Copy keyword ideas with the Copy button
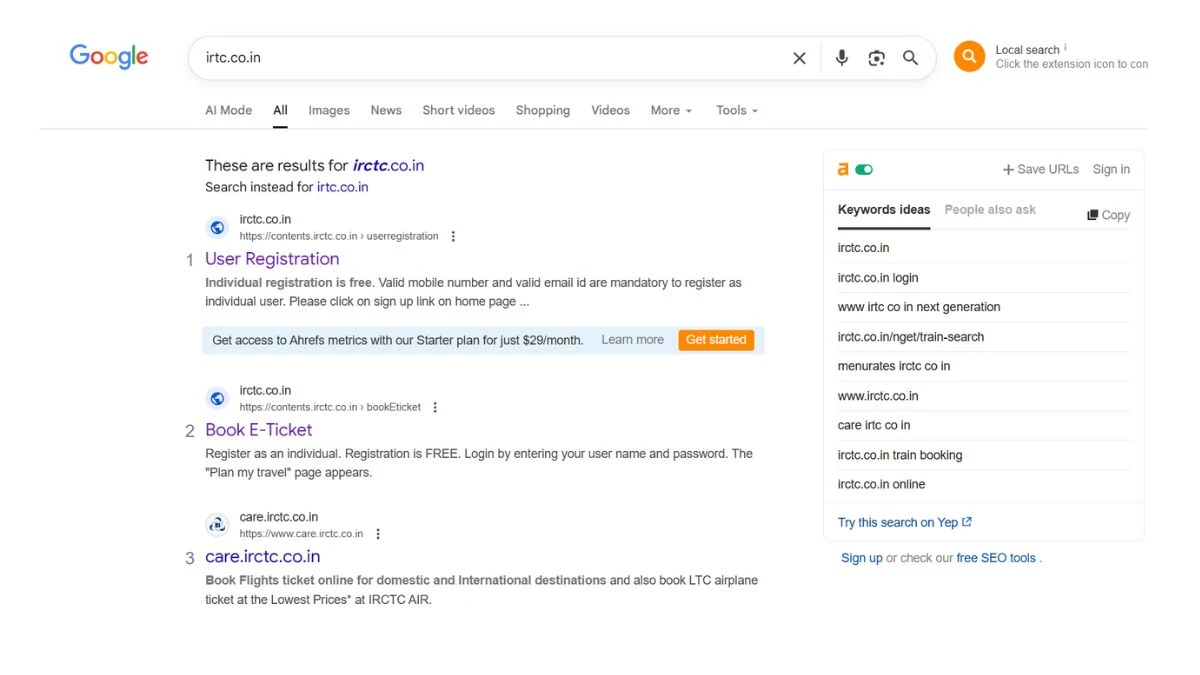Image resolution: width=1200 pixels, height=675 pixels. [1108, 215]
